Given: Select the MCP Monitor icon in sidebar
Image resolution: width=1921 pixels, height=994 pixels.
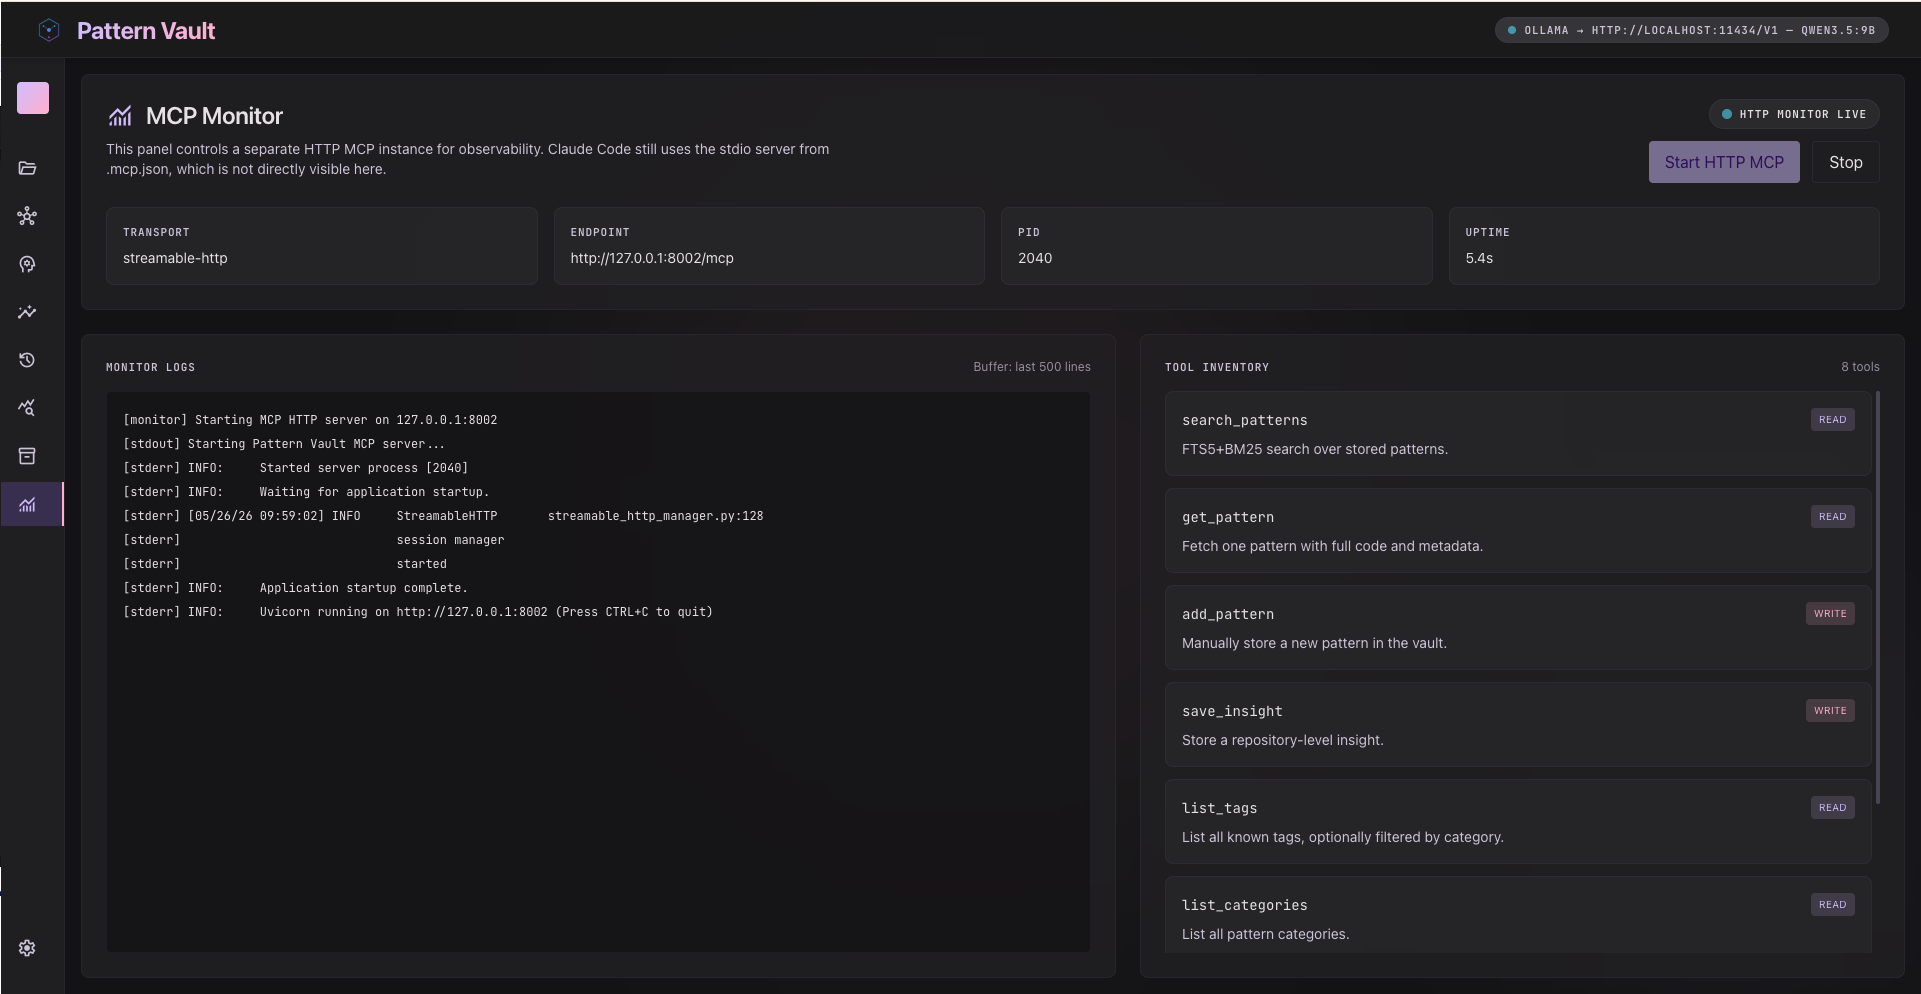Looking at the screenshot, I should click(31, 504).
